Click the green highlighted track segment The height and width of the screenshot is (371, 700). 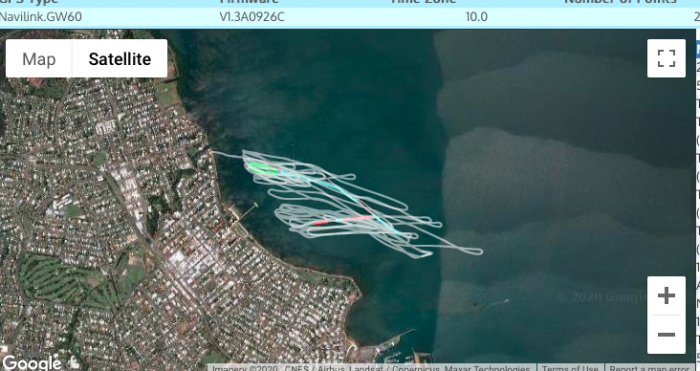[262, 168]
